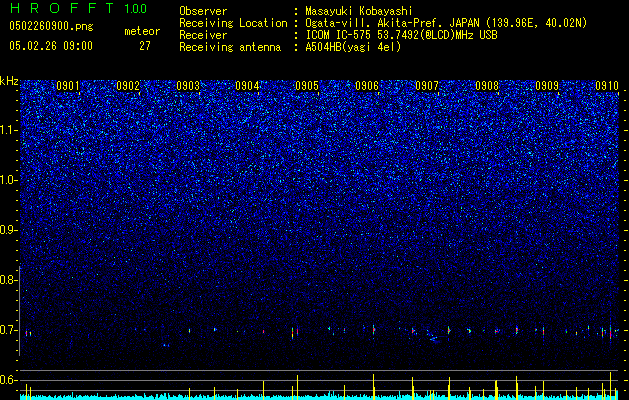The image size is (629, 400).
Task: Click the A504HB(yagi 4el) antenna text
Action: (x=353, y=47)
